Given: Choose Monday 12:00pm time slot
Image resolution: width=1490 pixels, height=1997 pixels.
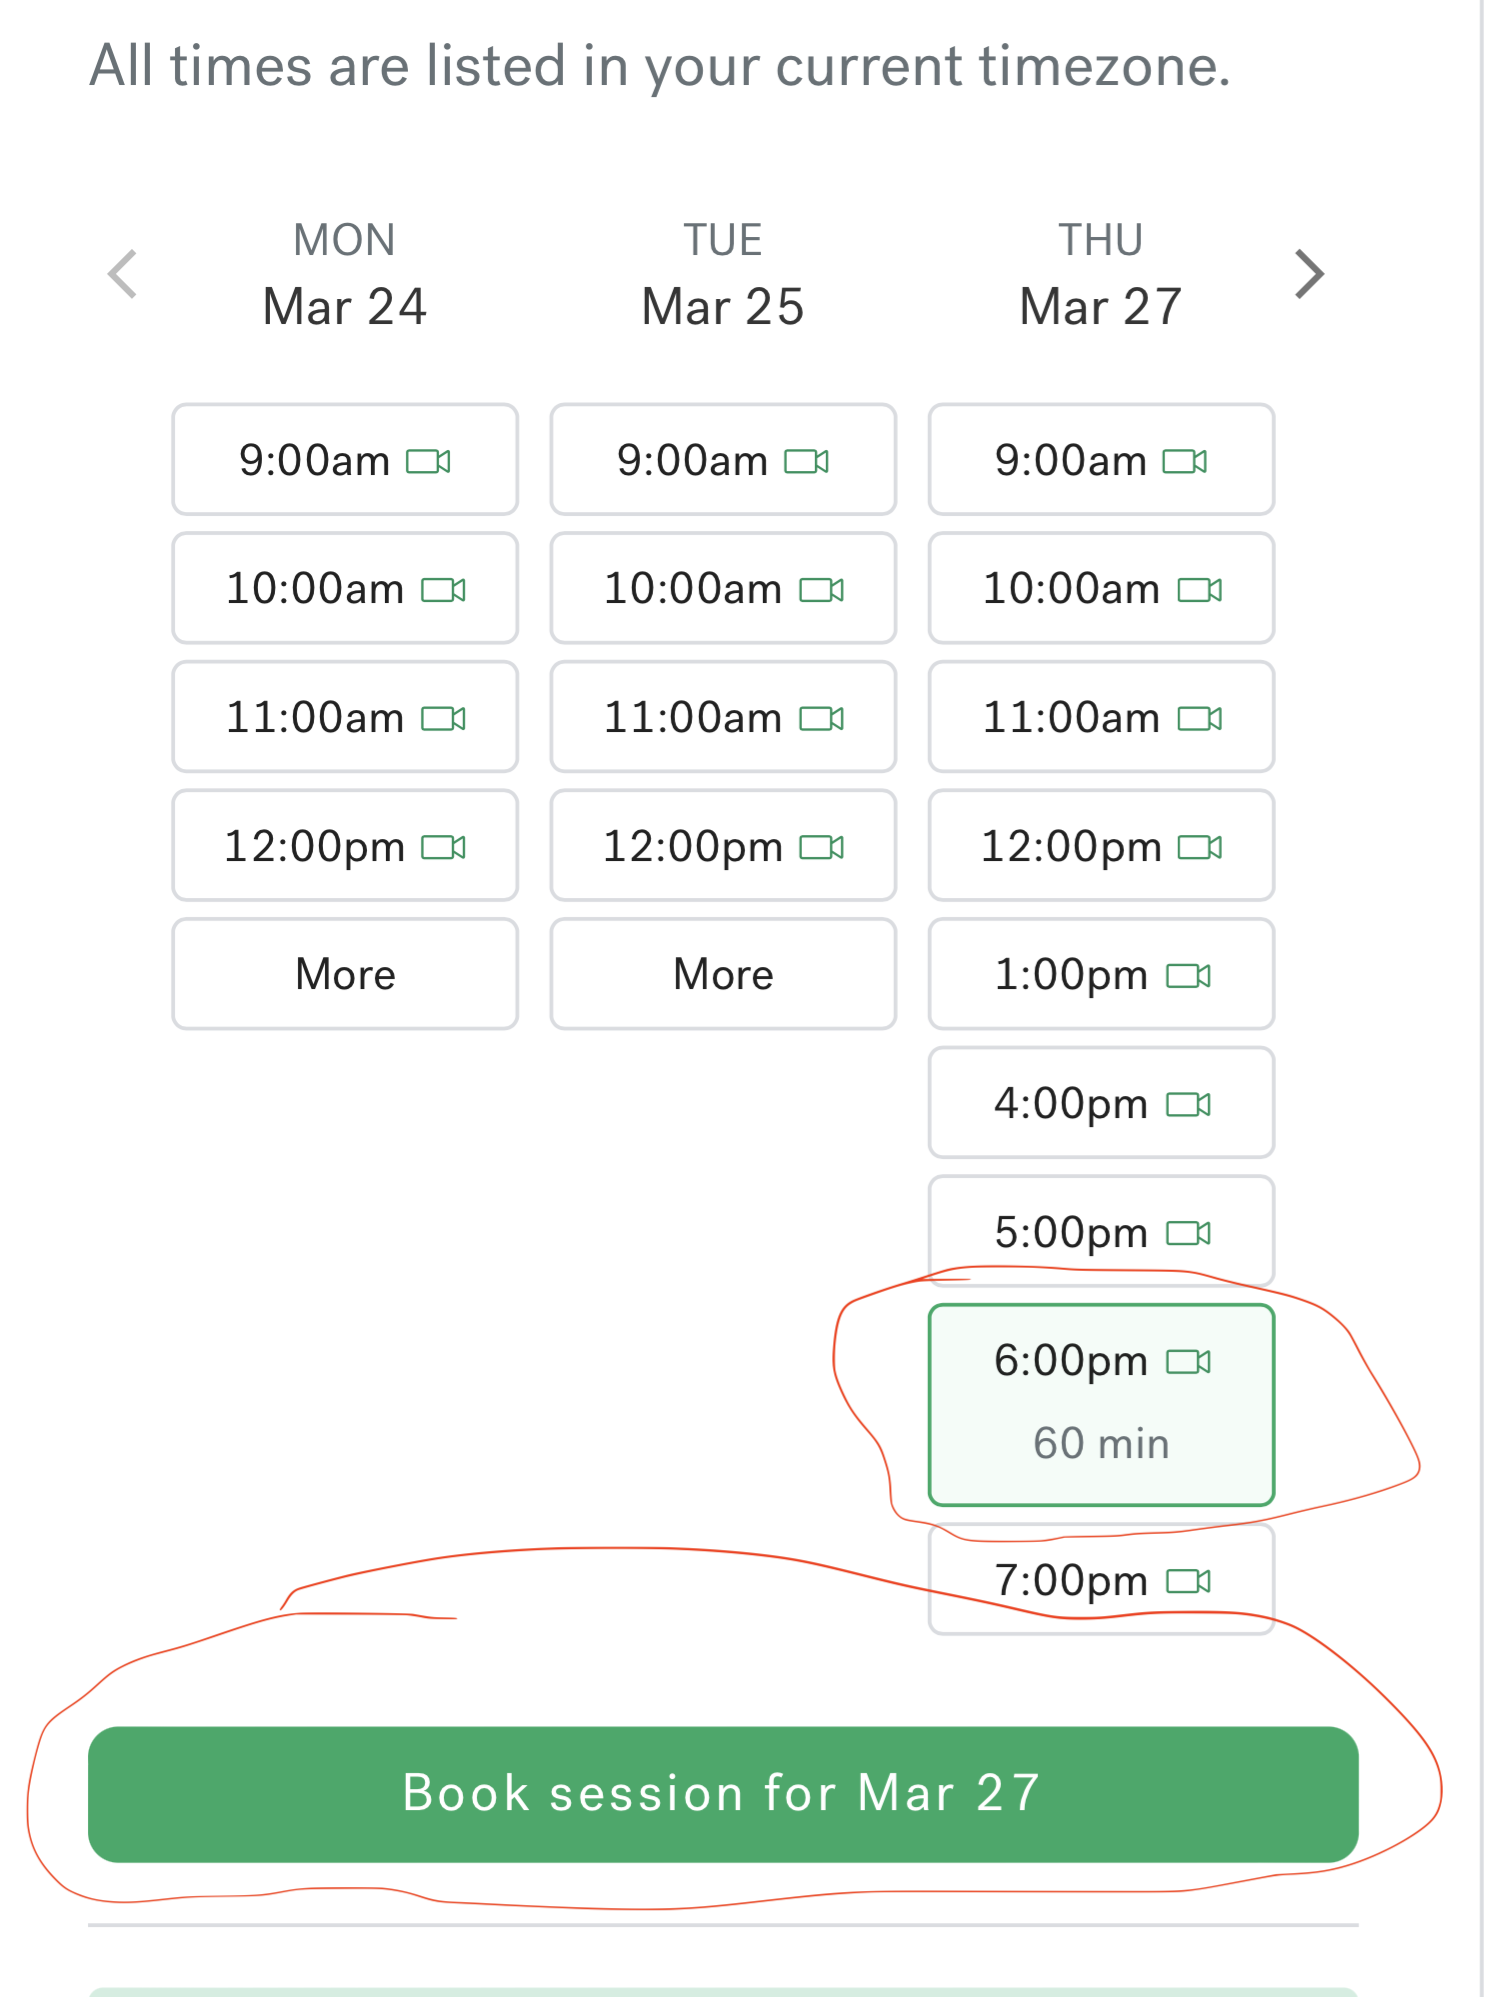Looking at the screenshot, I should [345, 846].
